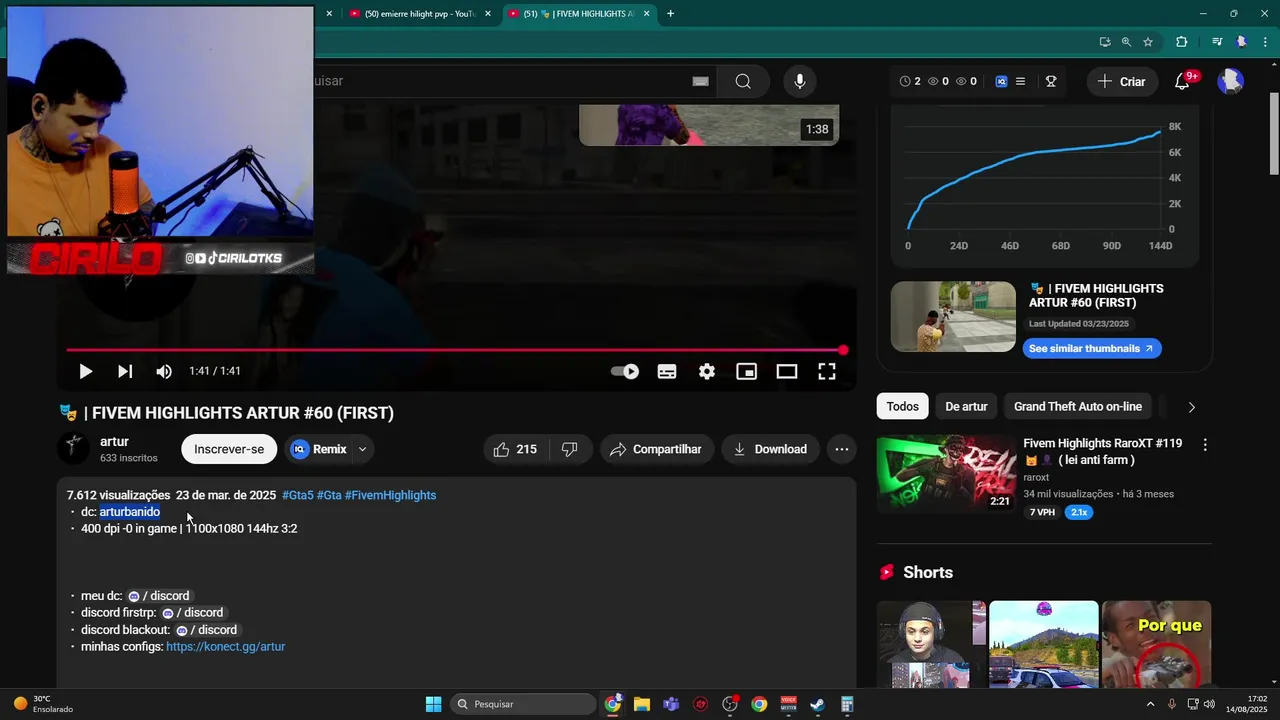This screenshot has height=720, width=1280.
Task: Click vidIQ blue logo icon
Action: 1001,81
